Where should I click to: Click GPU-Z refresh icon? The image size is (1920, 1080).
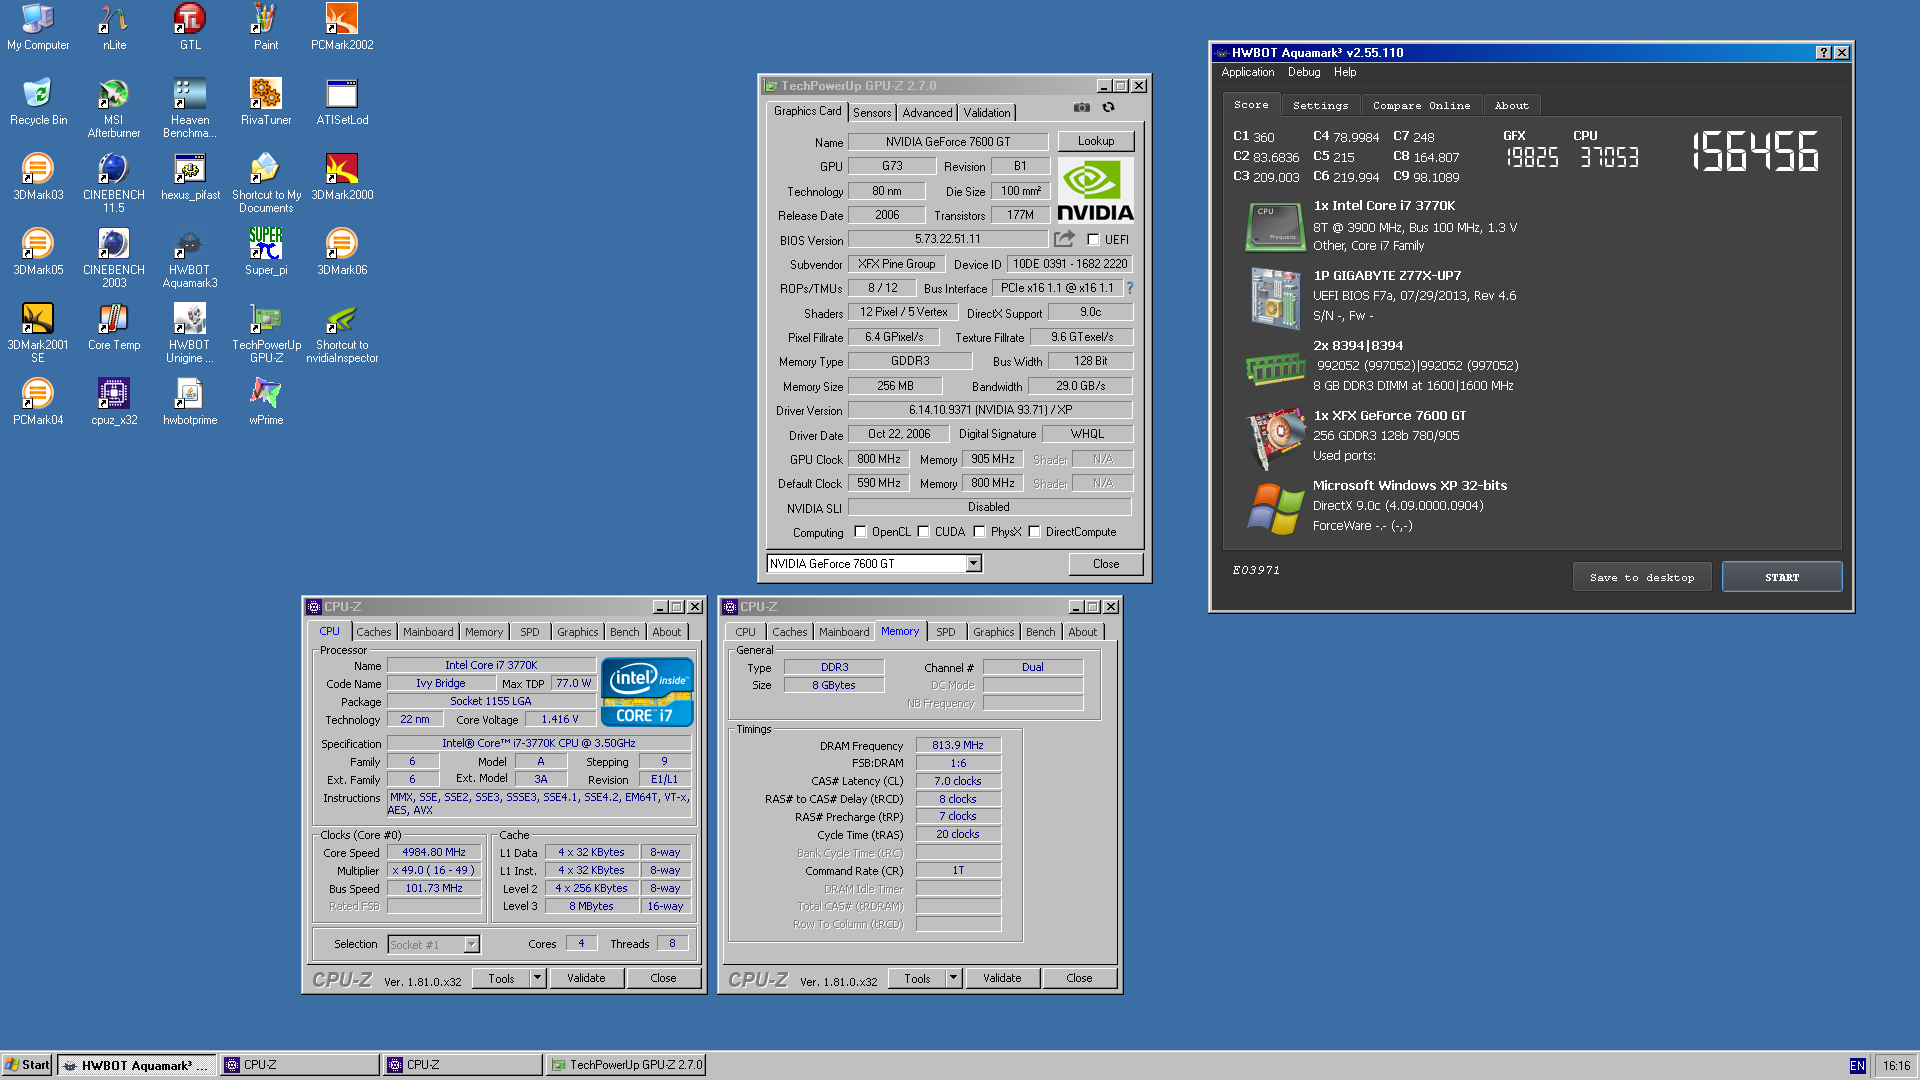point(1108,107)
